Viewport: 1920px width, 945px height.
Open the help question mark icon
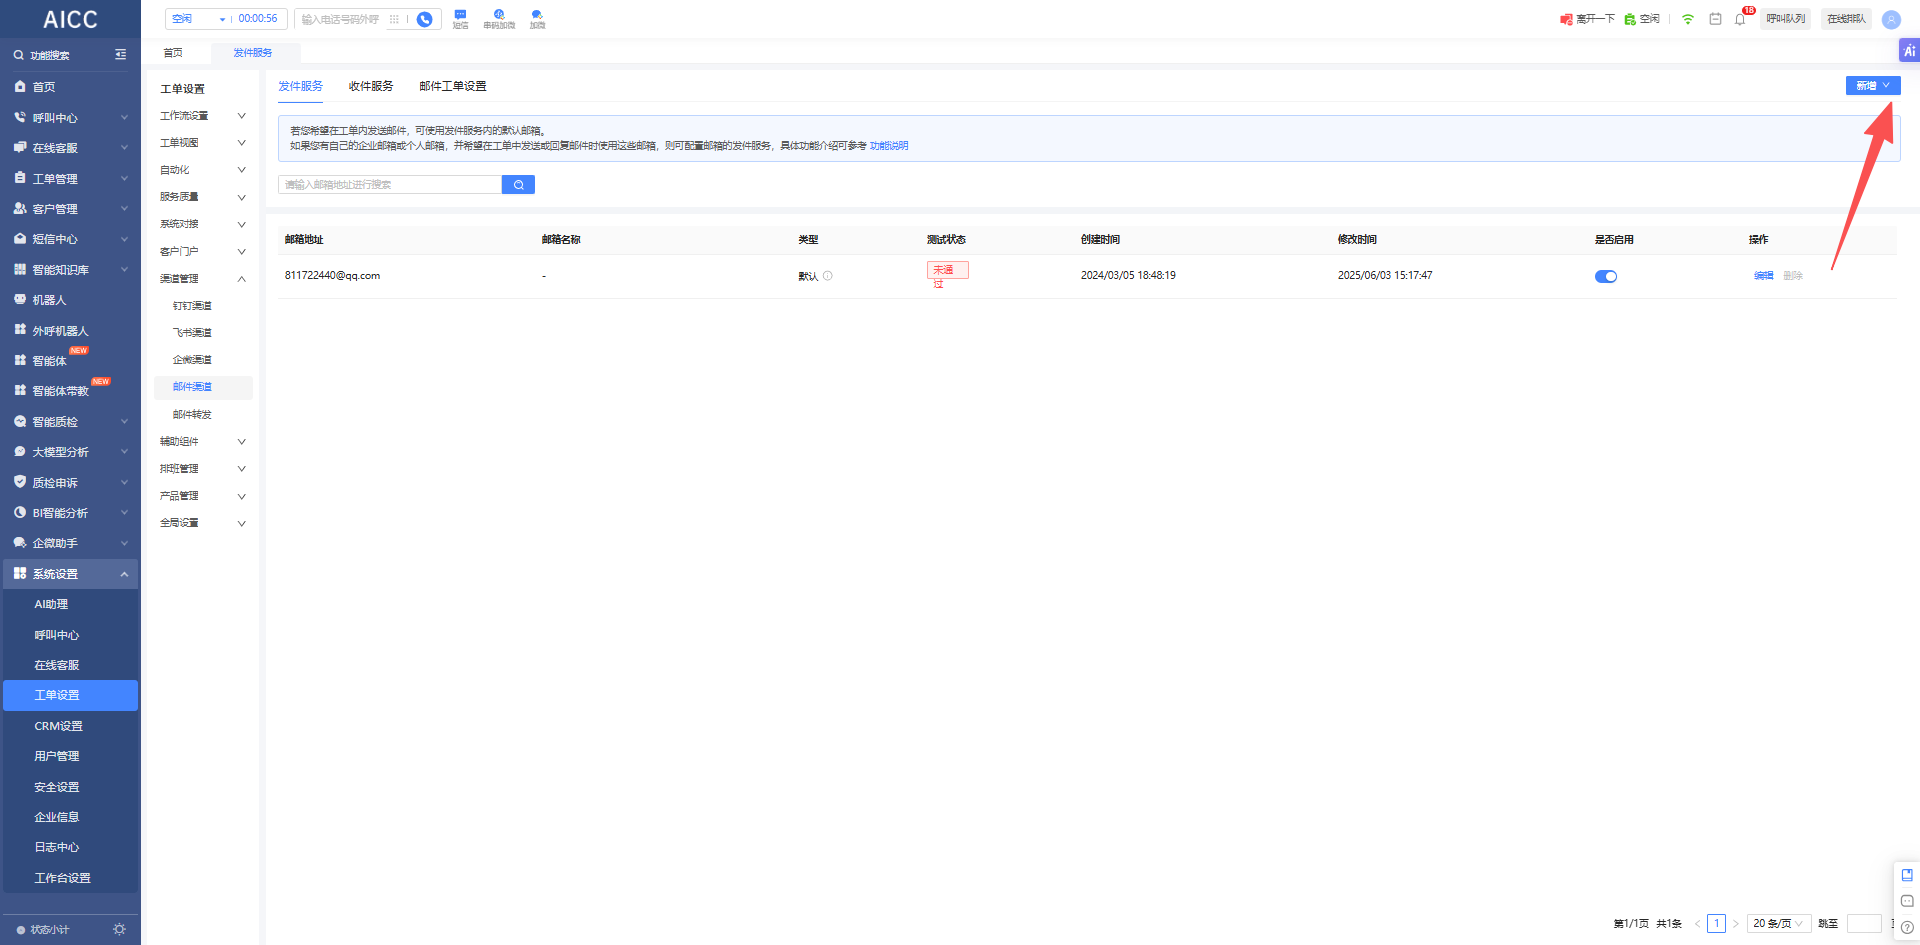click(1907, 927)
